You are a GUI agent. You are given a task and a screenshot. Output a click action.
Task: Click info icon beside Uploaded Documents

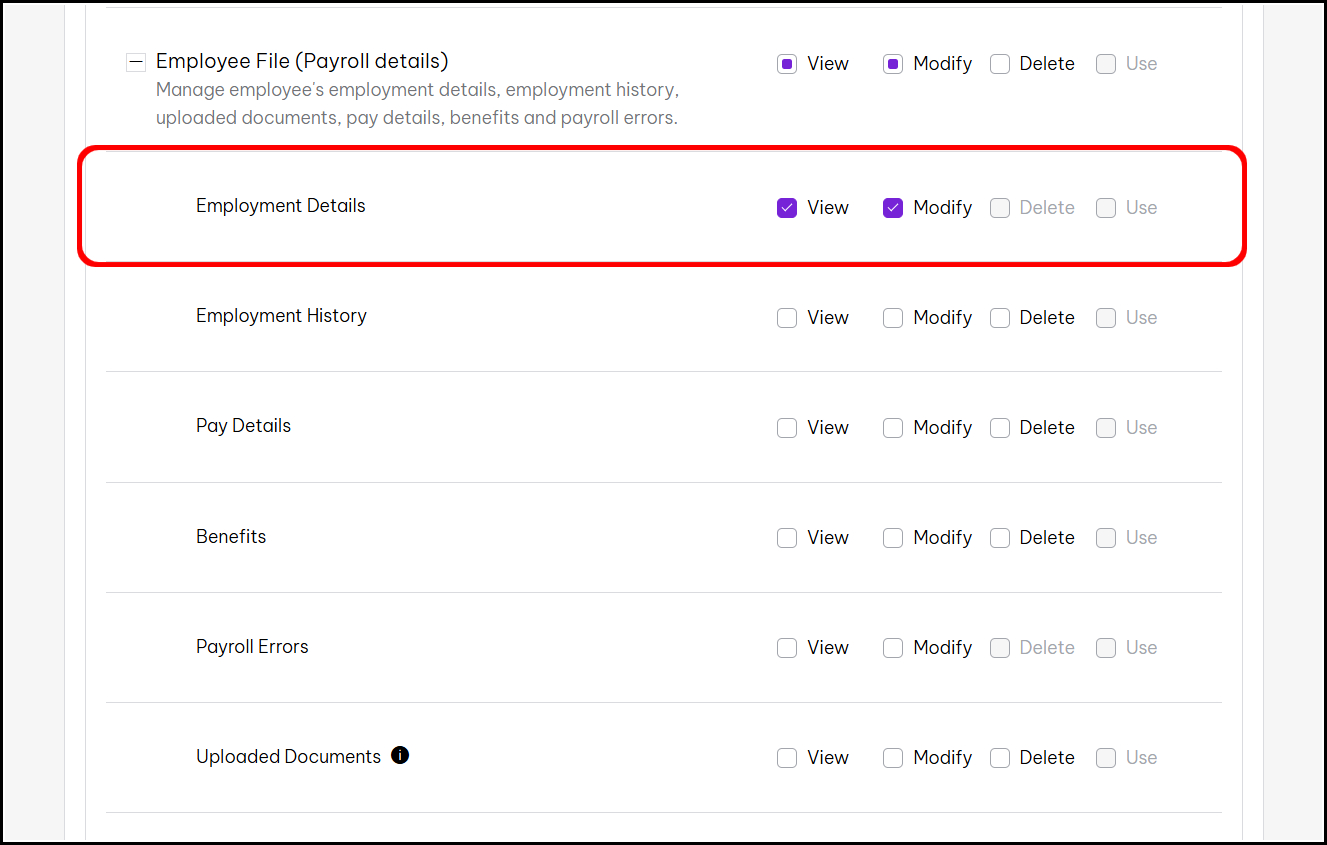(x=400, y=755)
